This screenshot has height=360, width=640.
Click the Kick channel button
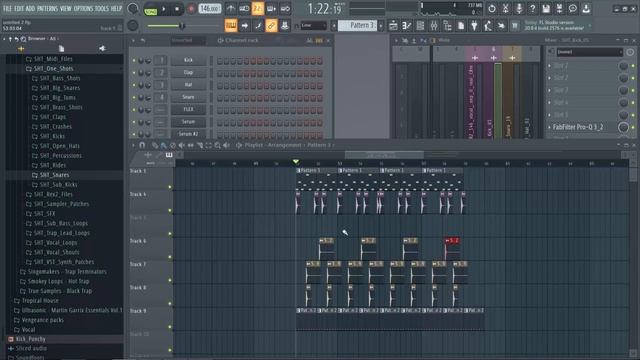pyautogui.click(x=188, y=60)
